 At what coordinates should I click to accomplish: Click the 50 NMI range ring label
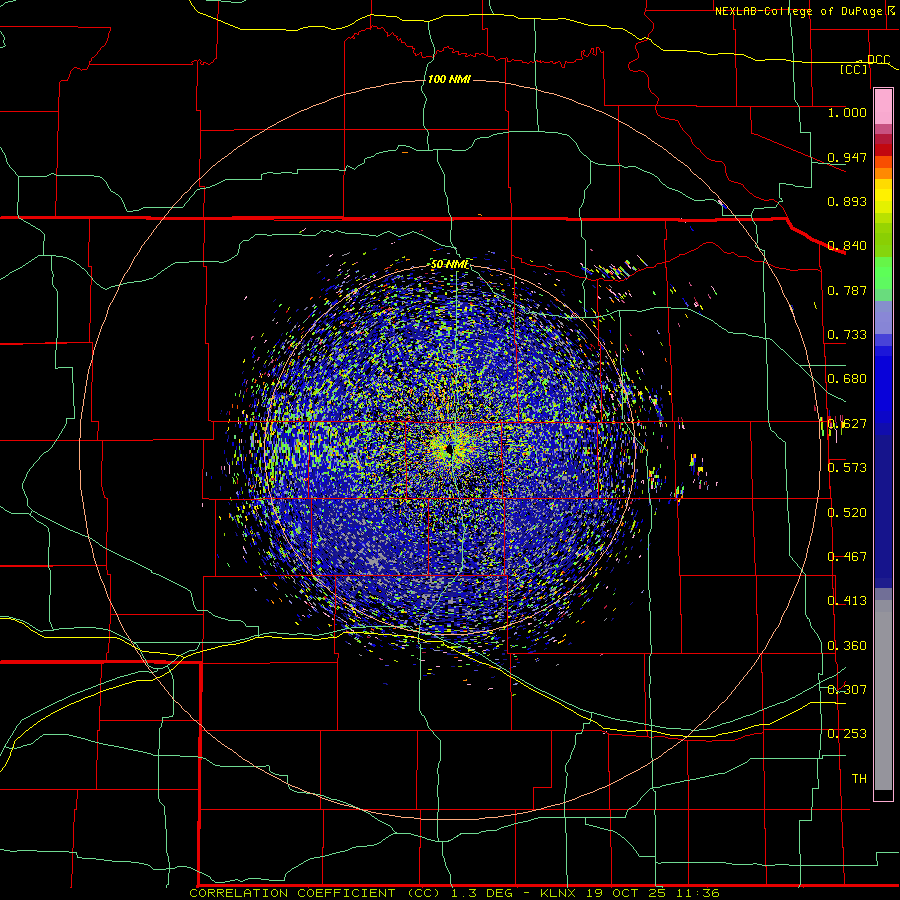coord(449,264)
